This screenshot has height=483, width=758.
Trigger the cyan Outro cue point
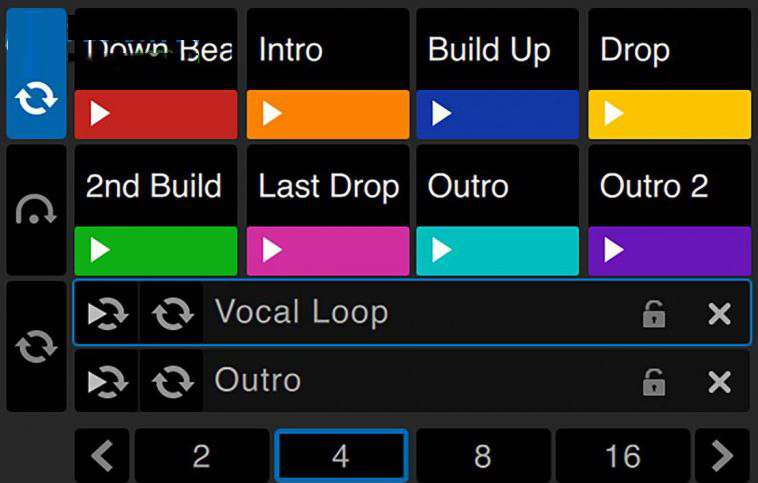pos(497,250)
